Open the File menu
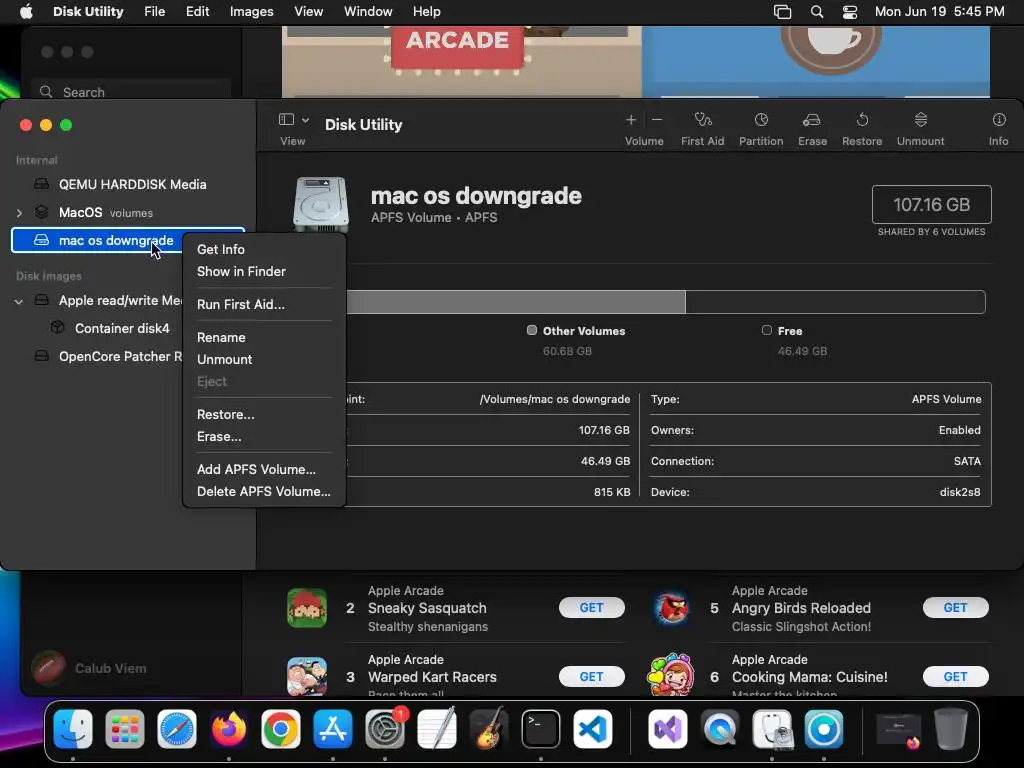The height and width of the screenshot is (768, 1024). pos(154,12)
